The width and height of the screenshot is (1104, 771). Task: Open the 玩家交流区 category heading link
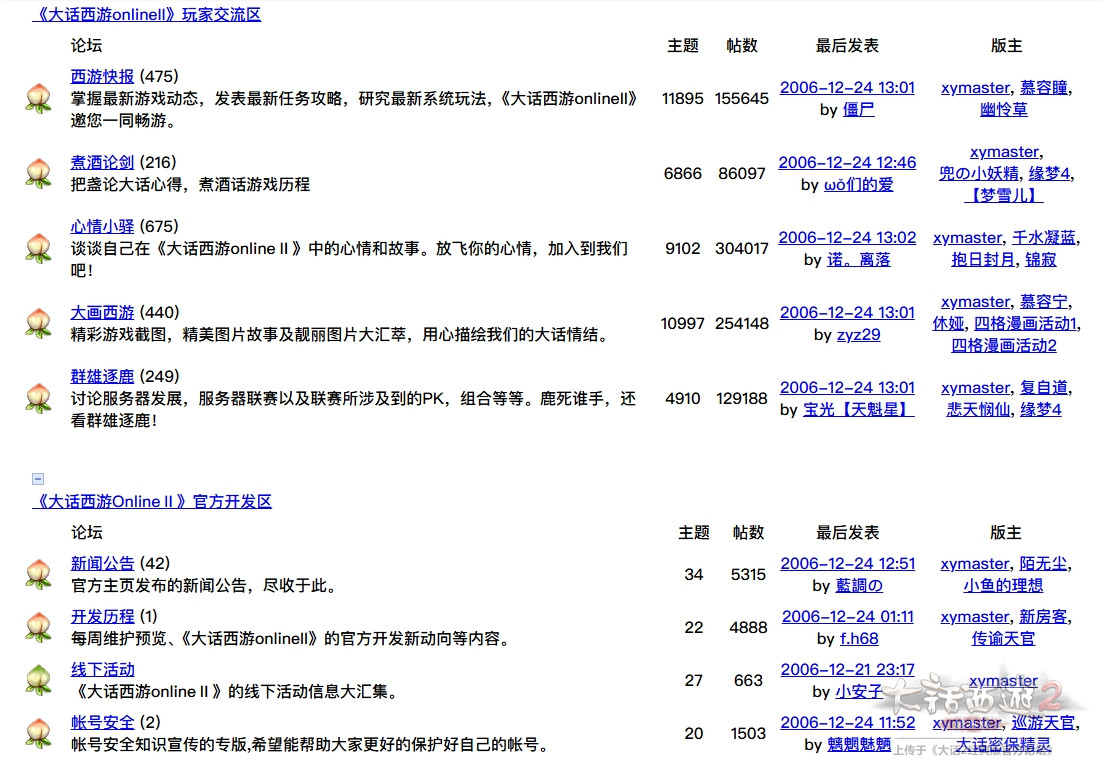(147, 15)
